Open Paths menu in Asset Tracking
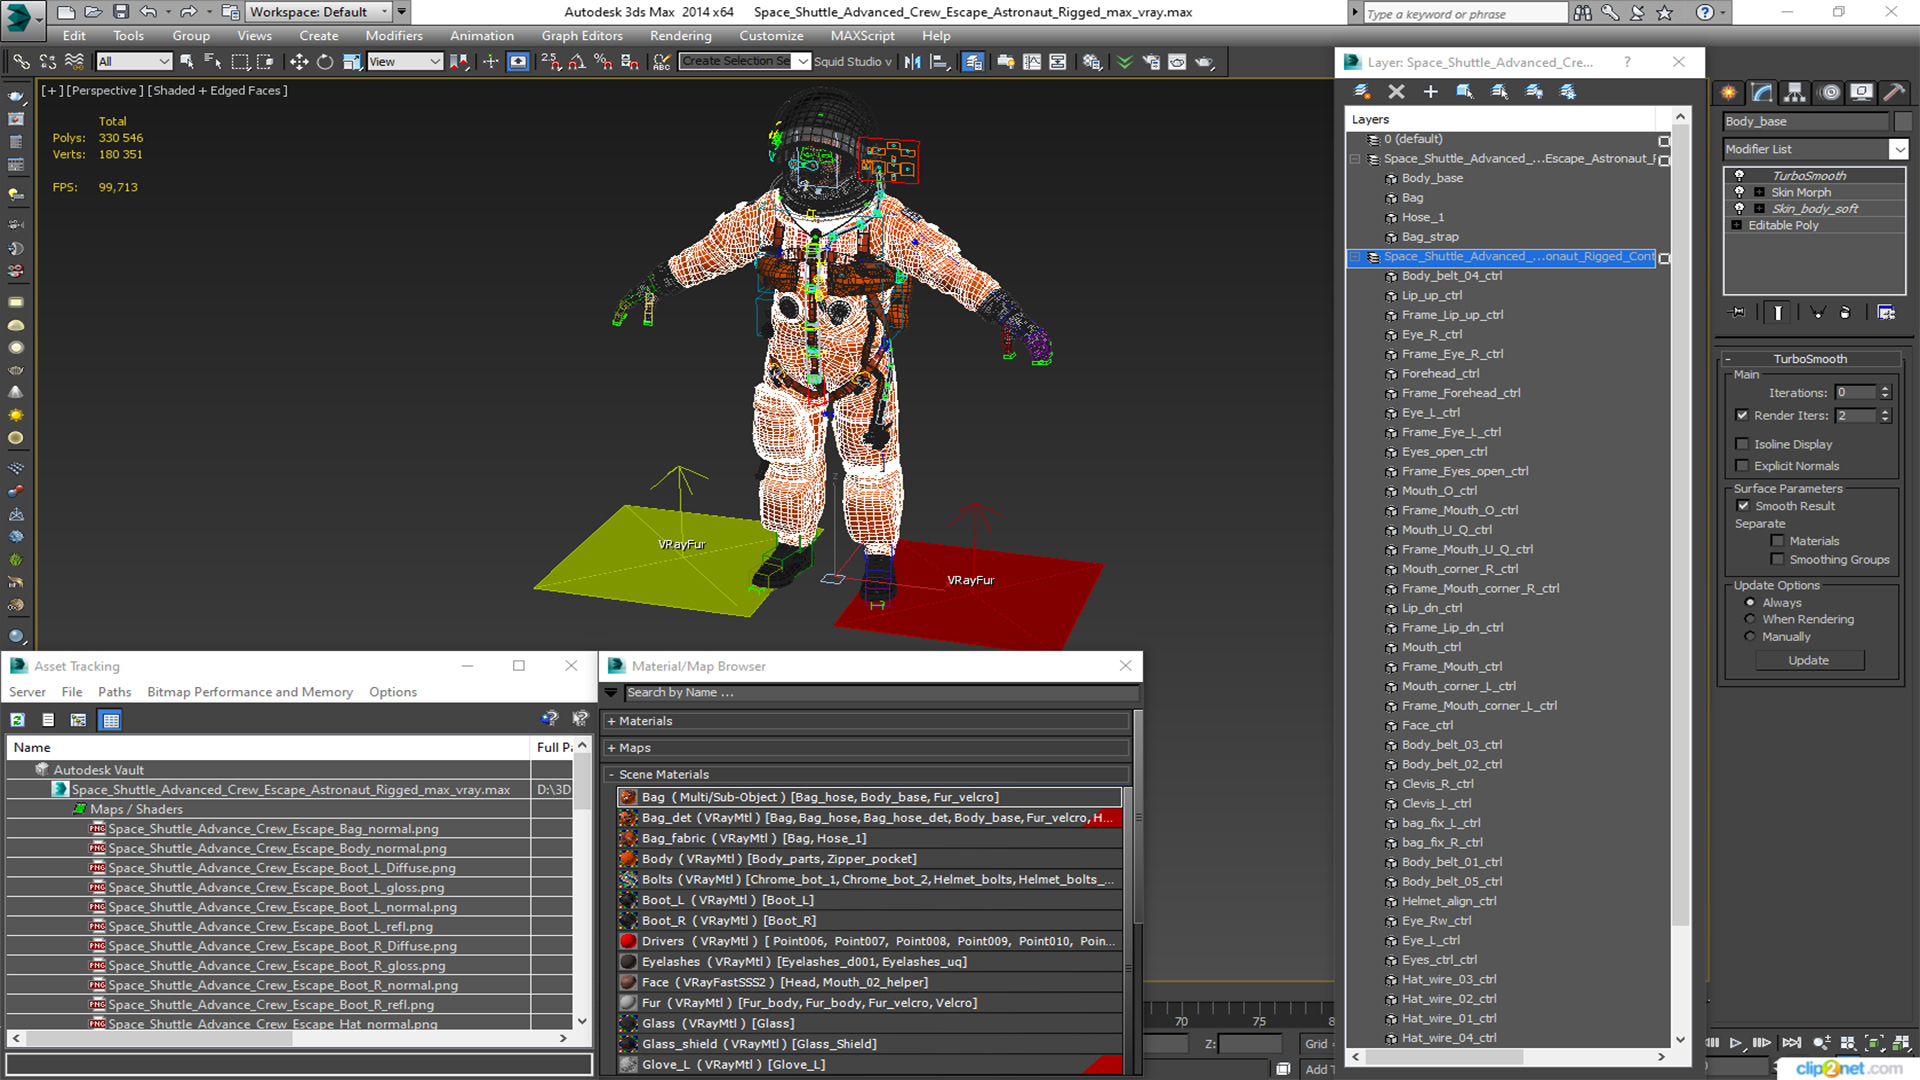The height and width of the screenshot is (1080, 1920). [114, 692]
